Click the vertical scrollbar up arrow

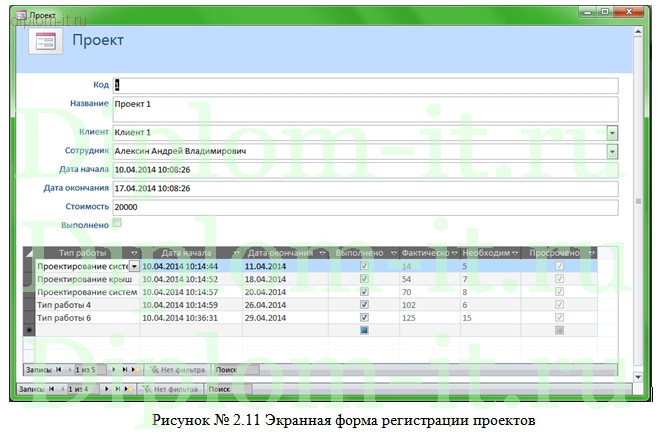pyautogui.click(x=638, y=32)
